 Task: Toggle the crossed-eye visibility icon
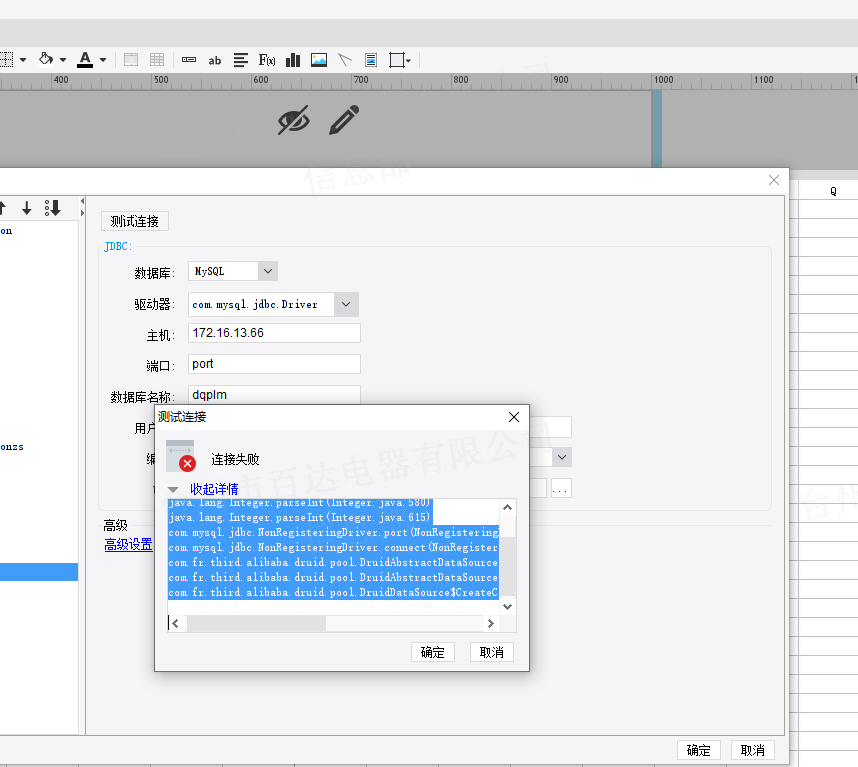coord(293,121)
